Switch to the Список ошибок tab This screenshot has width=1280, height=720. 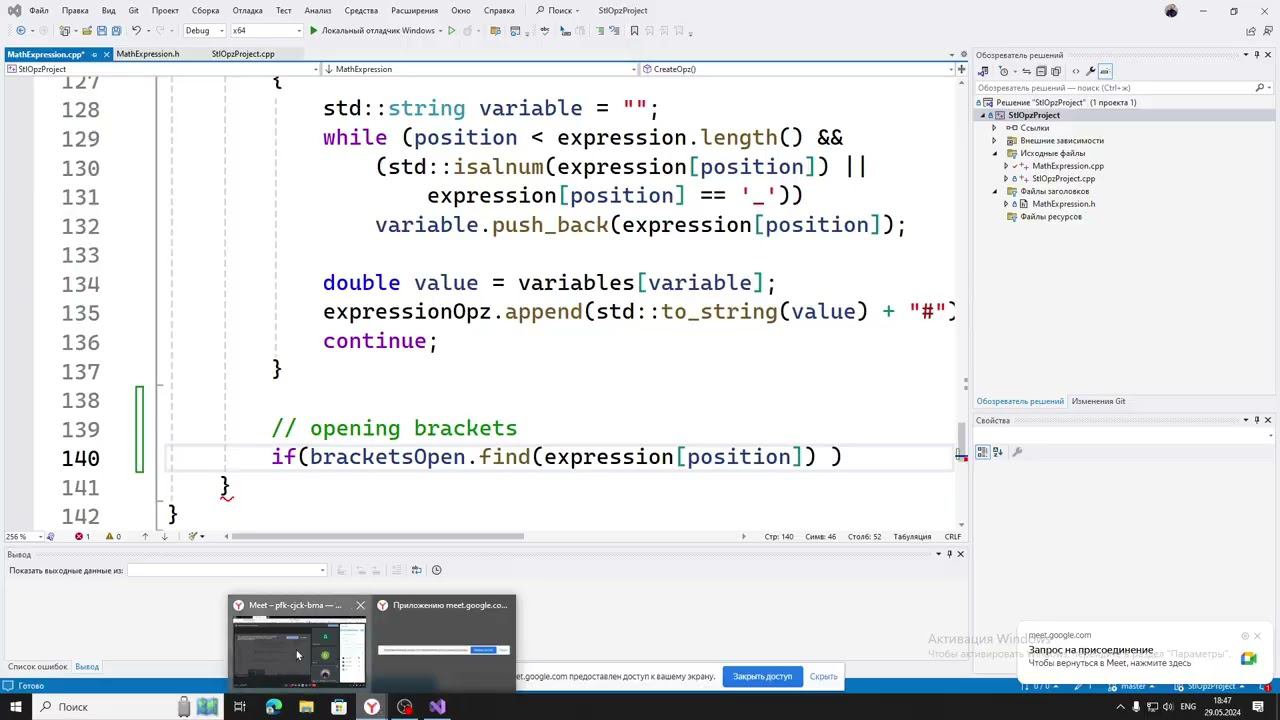click(x=38, y=667)
